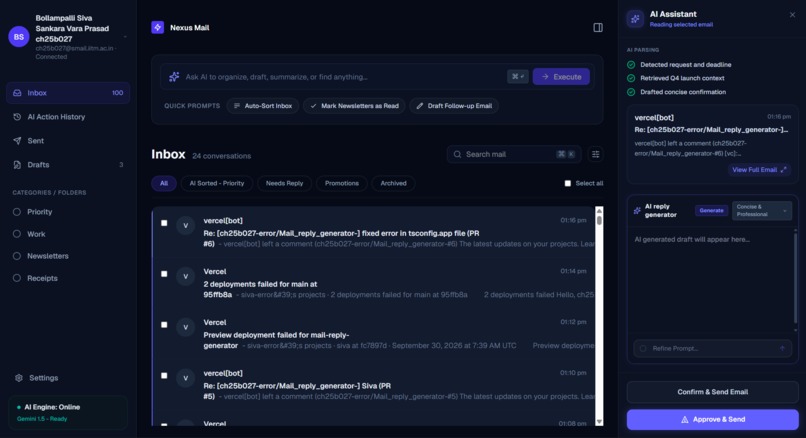Open Preview deployment failed for mail-reply-generator email
This screenshot has height=438, width=806.
pos(373,334)
